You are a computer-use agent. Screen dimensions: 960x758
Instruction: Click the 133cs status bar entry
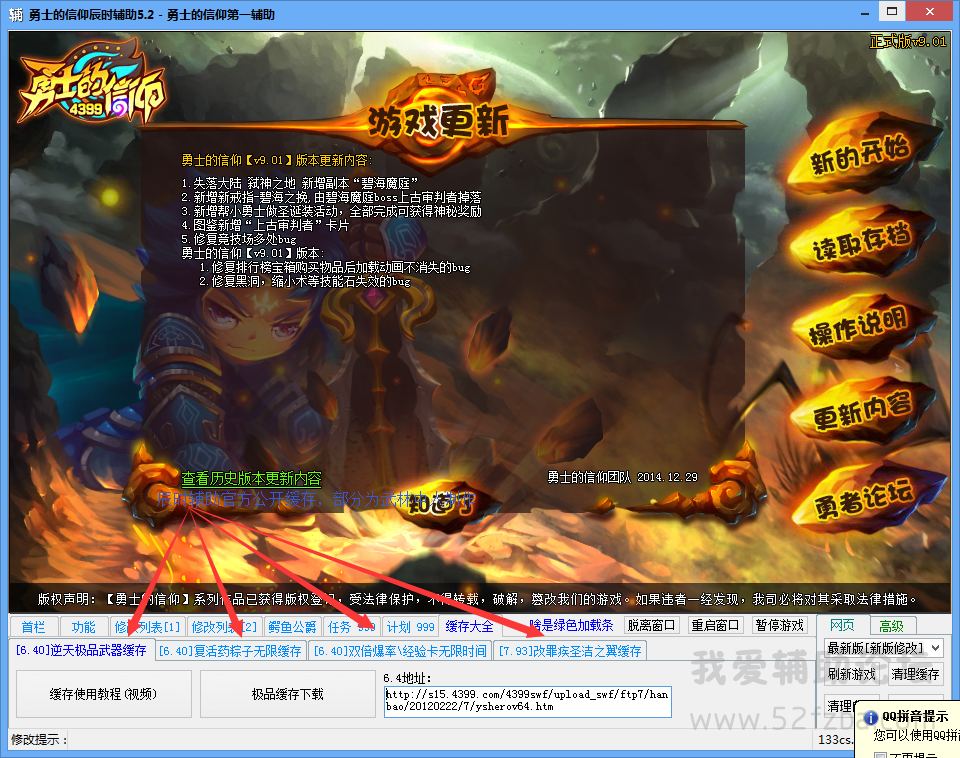pyautogui.click(x=835, y=740)
